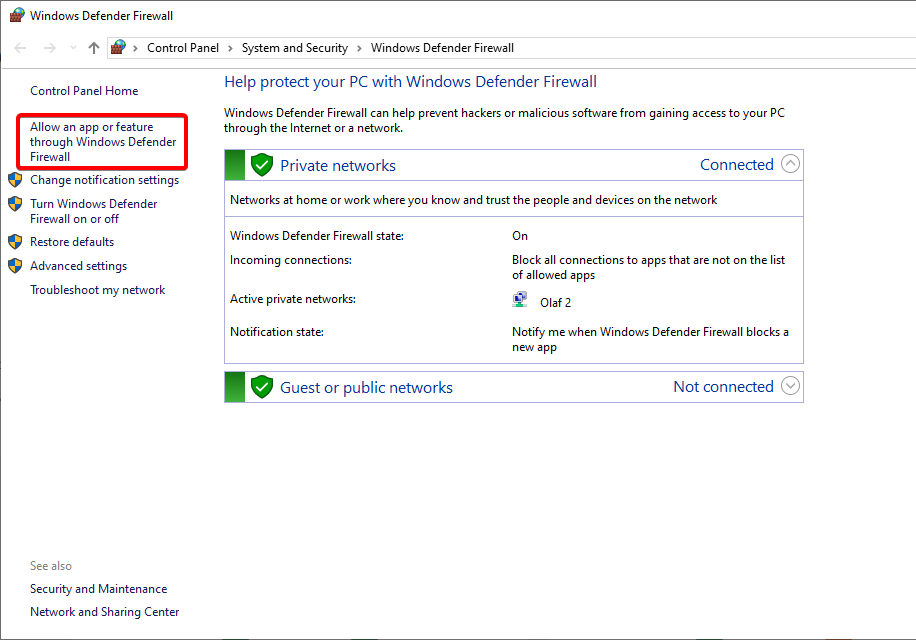Click Block all connections value text

coord(648,267)
